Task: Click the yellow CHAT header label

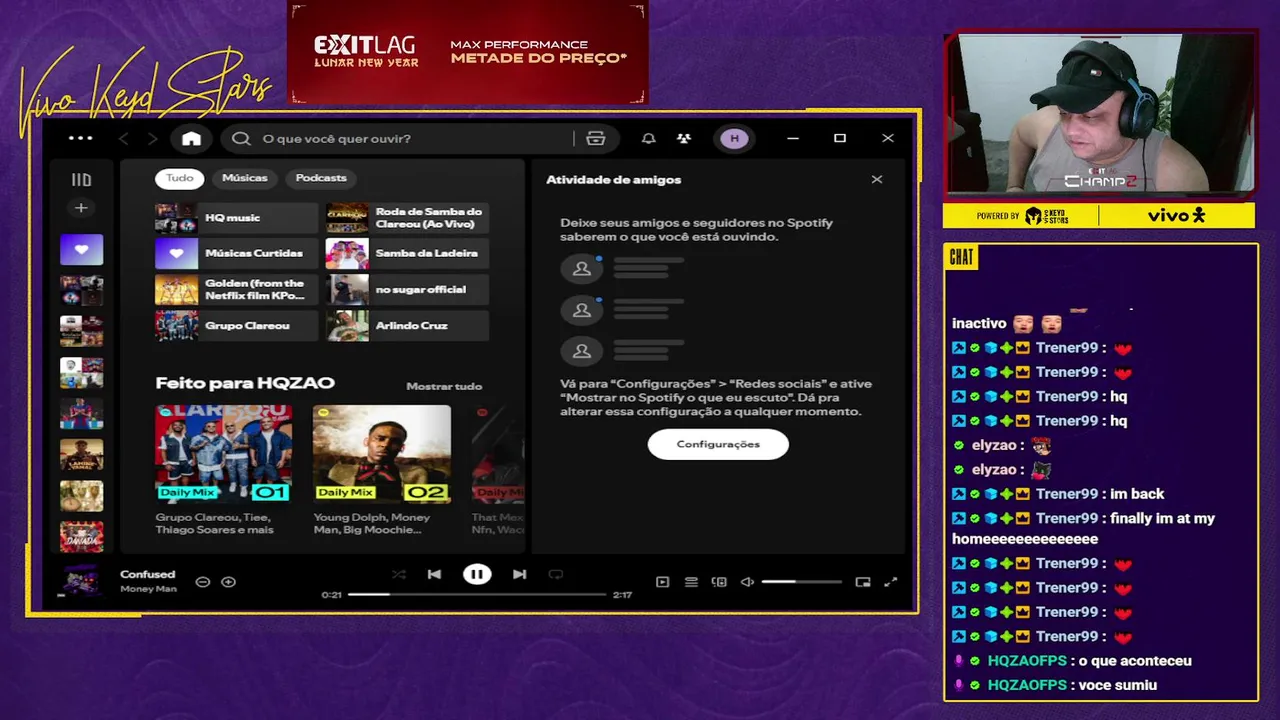Action: (961, 258)
